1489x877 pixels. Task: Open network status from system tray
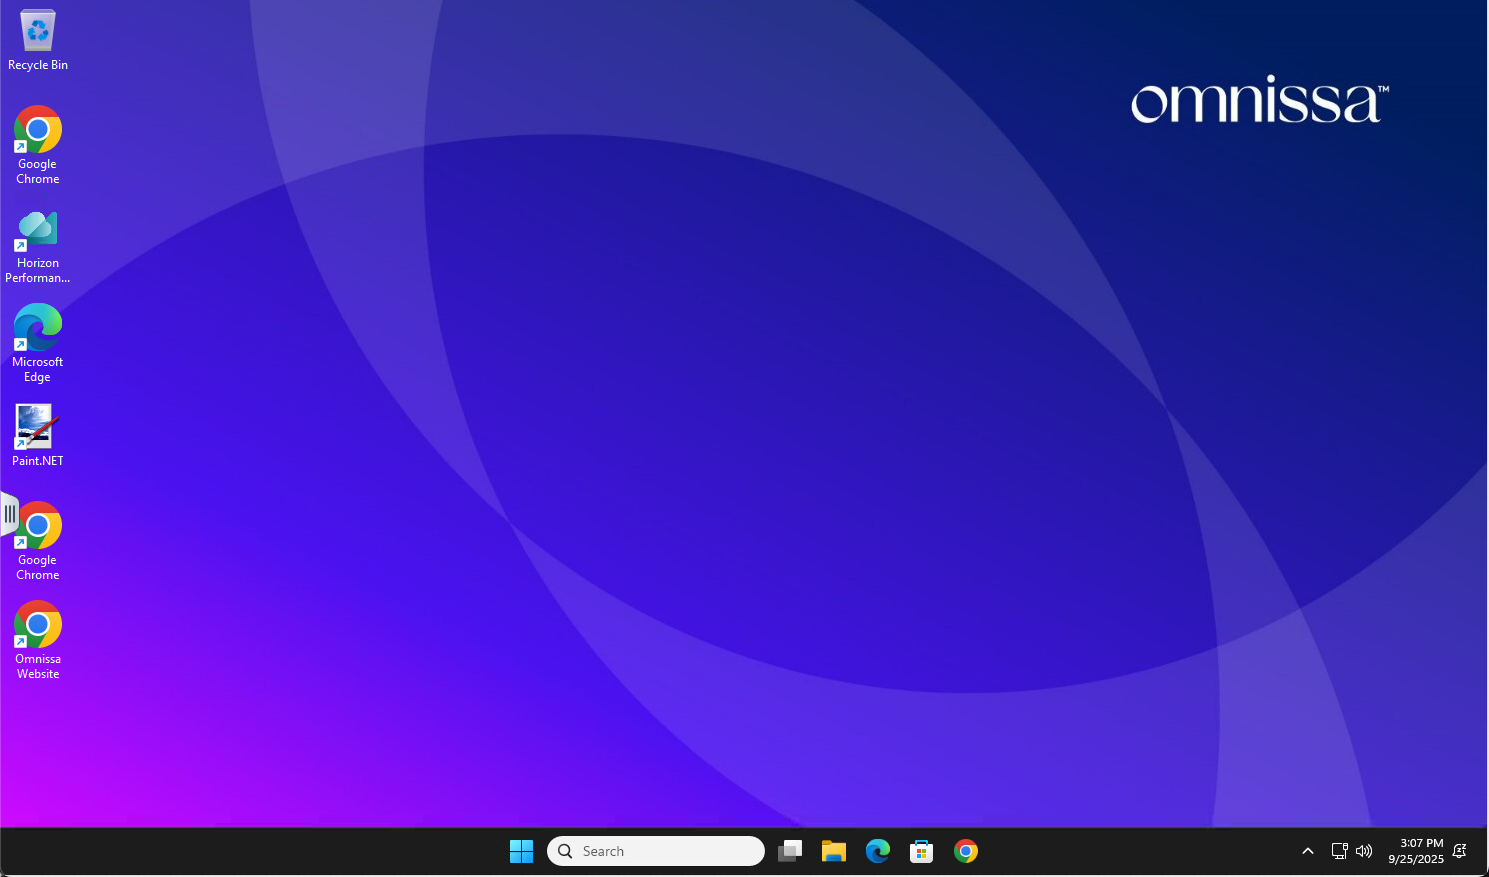[x=1339, y=851]
